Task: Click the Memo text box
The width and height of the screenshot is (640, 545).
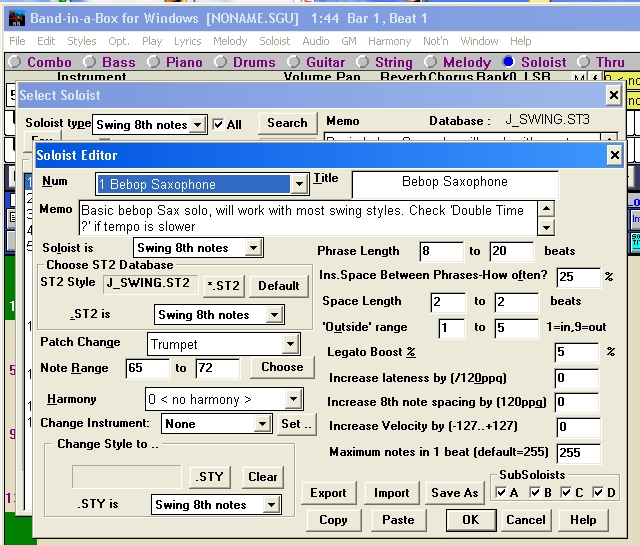Action: pyautogui.click(x=308, y=218)
